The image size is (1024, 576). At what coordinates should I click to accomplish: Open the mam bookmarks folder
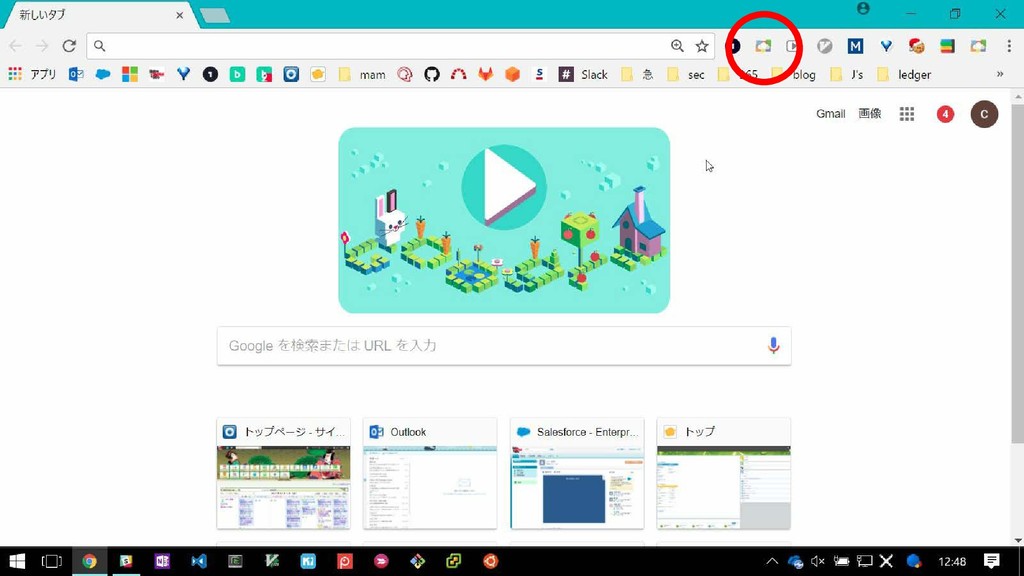point(362,74)
